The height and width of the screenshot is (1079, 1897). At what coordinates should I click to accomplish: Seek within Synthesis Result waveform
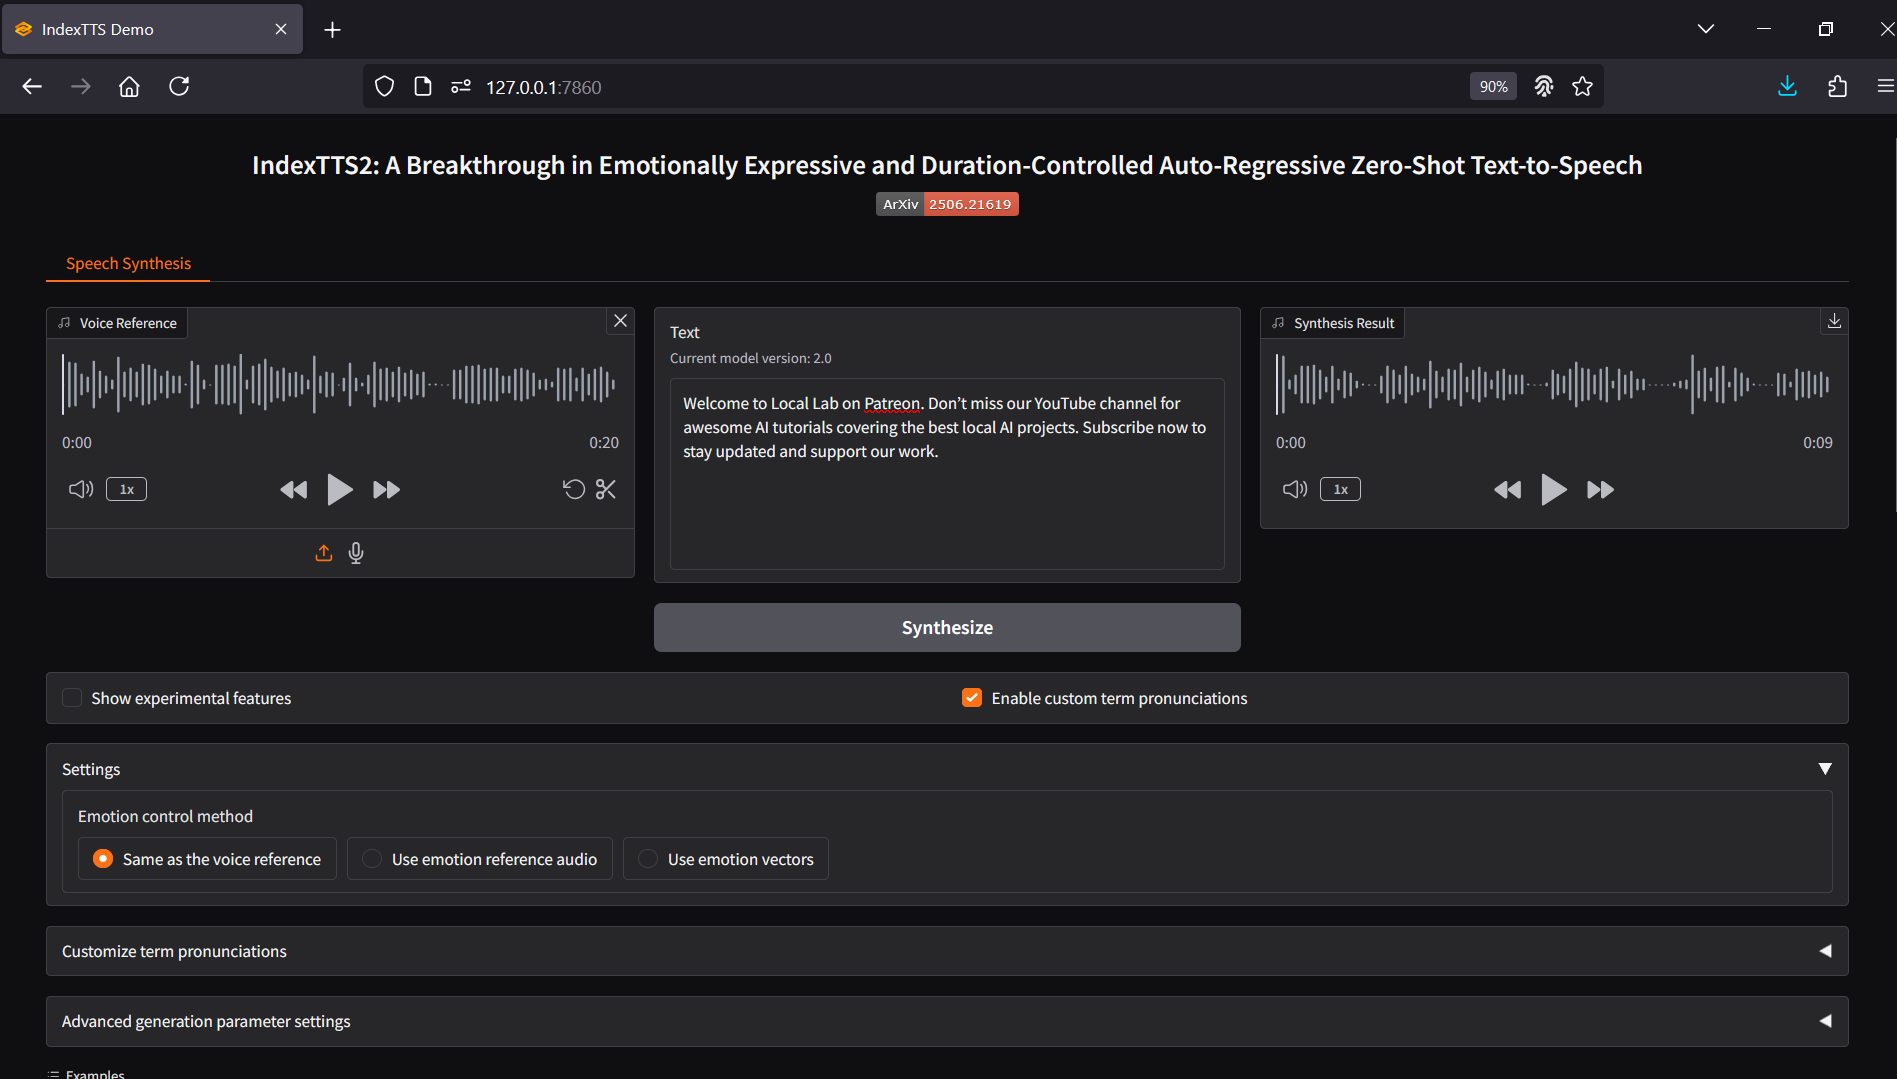(x=1554, y=384)
